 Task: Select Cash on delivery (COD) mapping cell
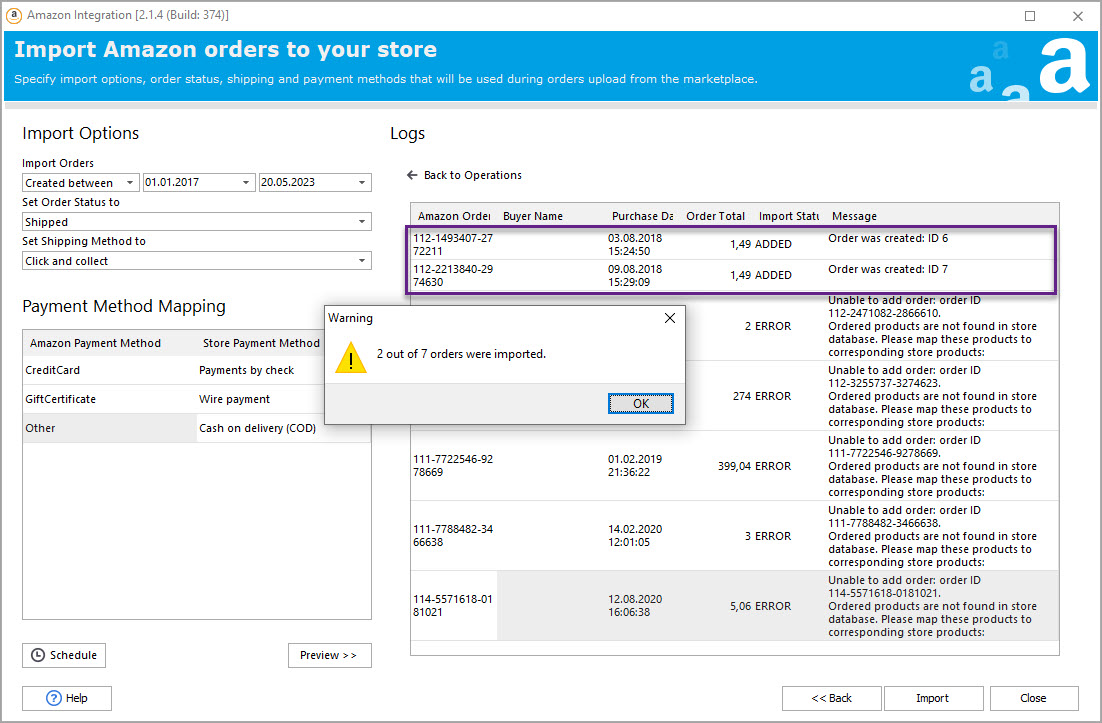point(259,428)
